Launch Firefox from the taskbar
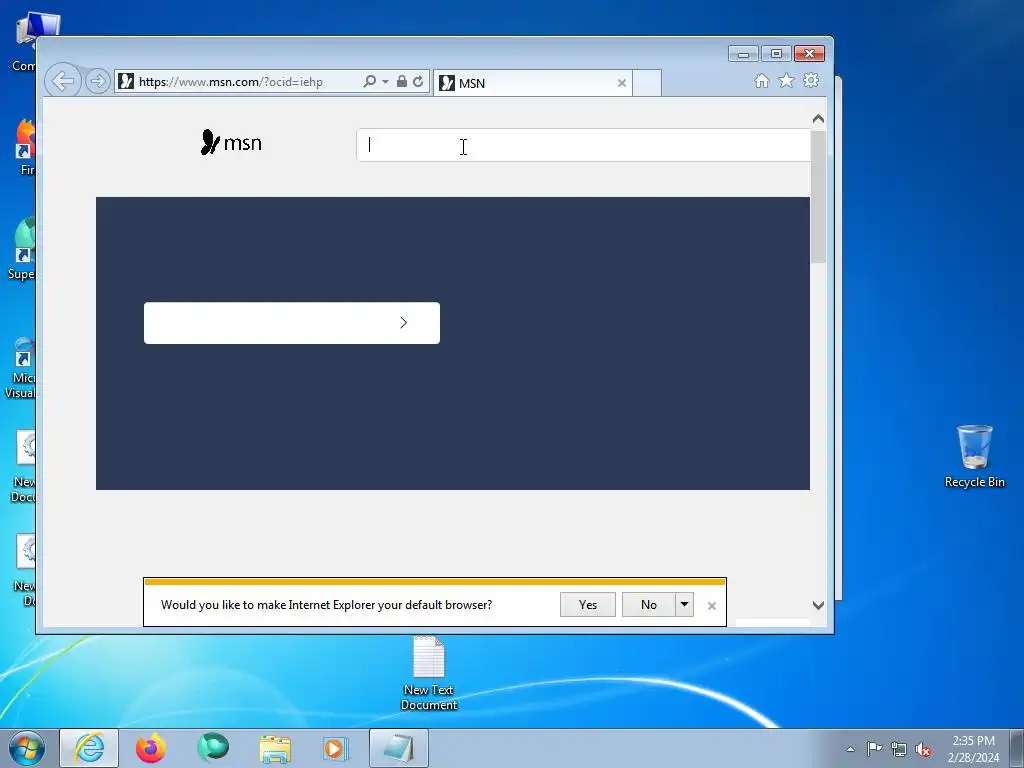 [151, 748]
